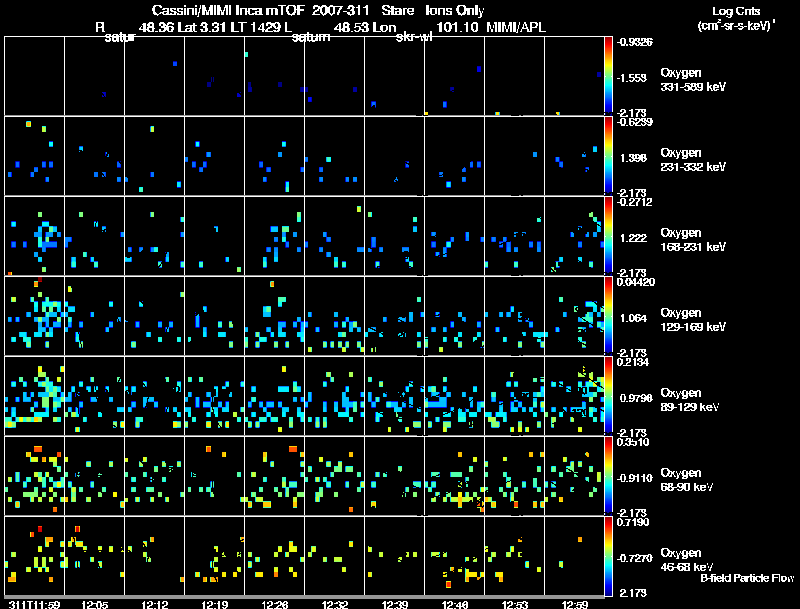Click the last frame in the 129-169 keV row
The width and height of the screenshot is (800, 609).
575,314
